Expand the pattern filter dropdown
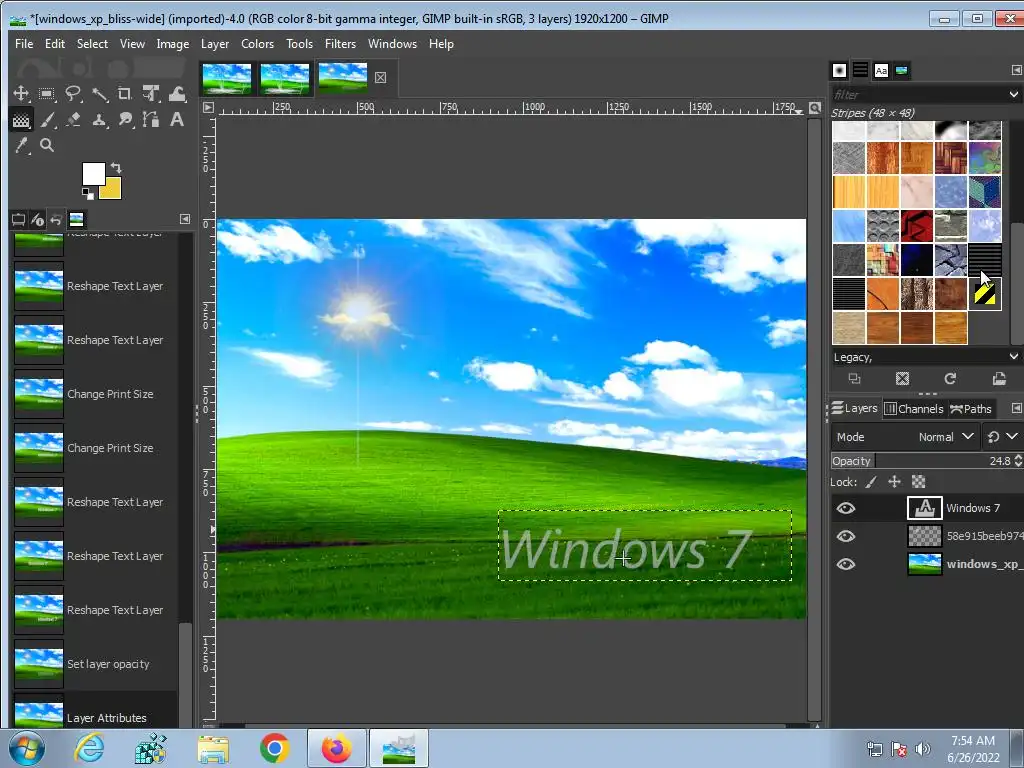The height and width of the screenshot is (768, 1024). [x=1014, y=95]
